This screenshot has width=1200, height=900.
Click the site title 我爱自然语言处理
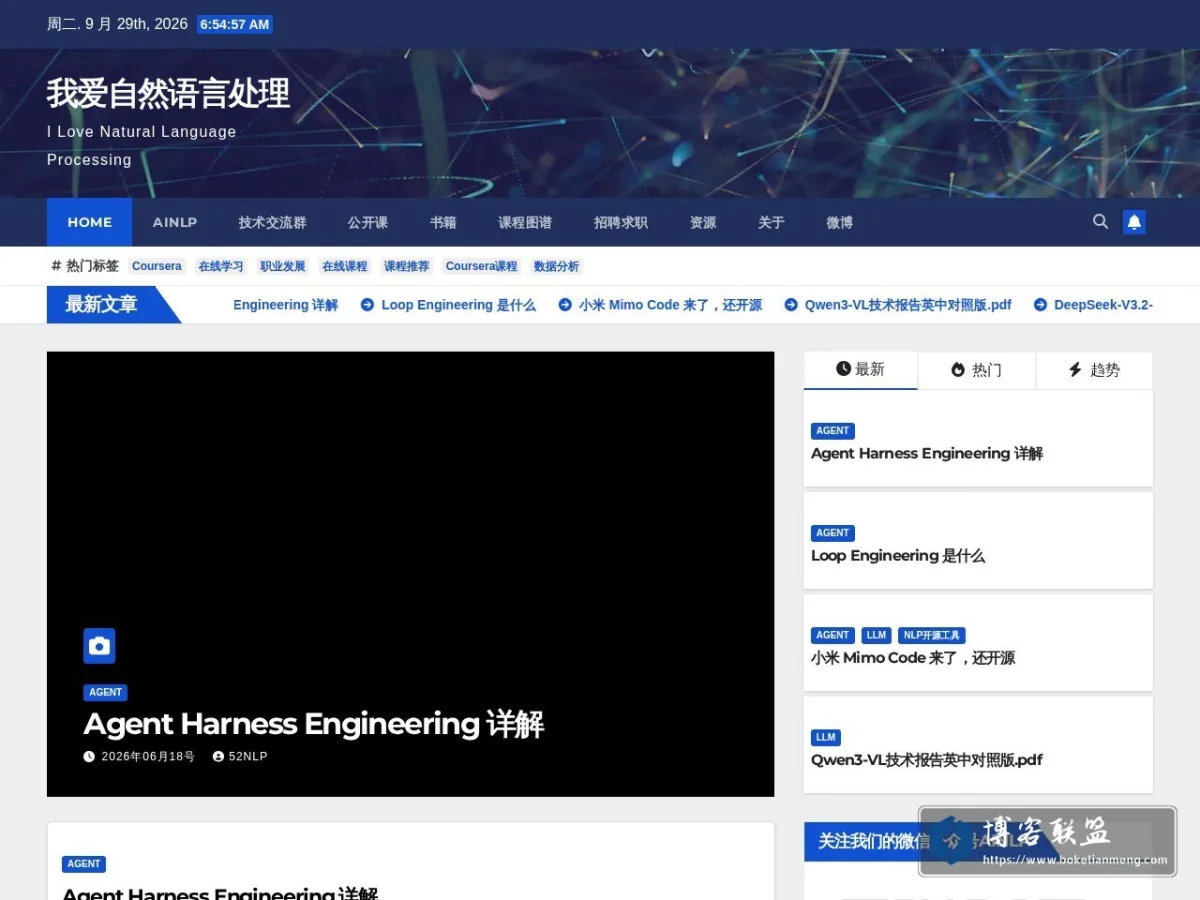(x=168, y=94)
